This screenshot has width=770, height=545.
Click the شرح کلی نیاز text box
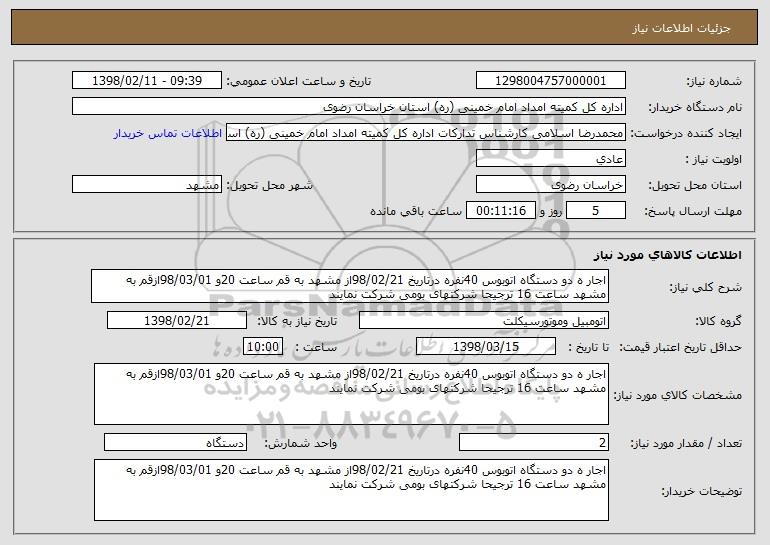[x=350, y=286]
